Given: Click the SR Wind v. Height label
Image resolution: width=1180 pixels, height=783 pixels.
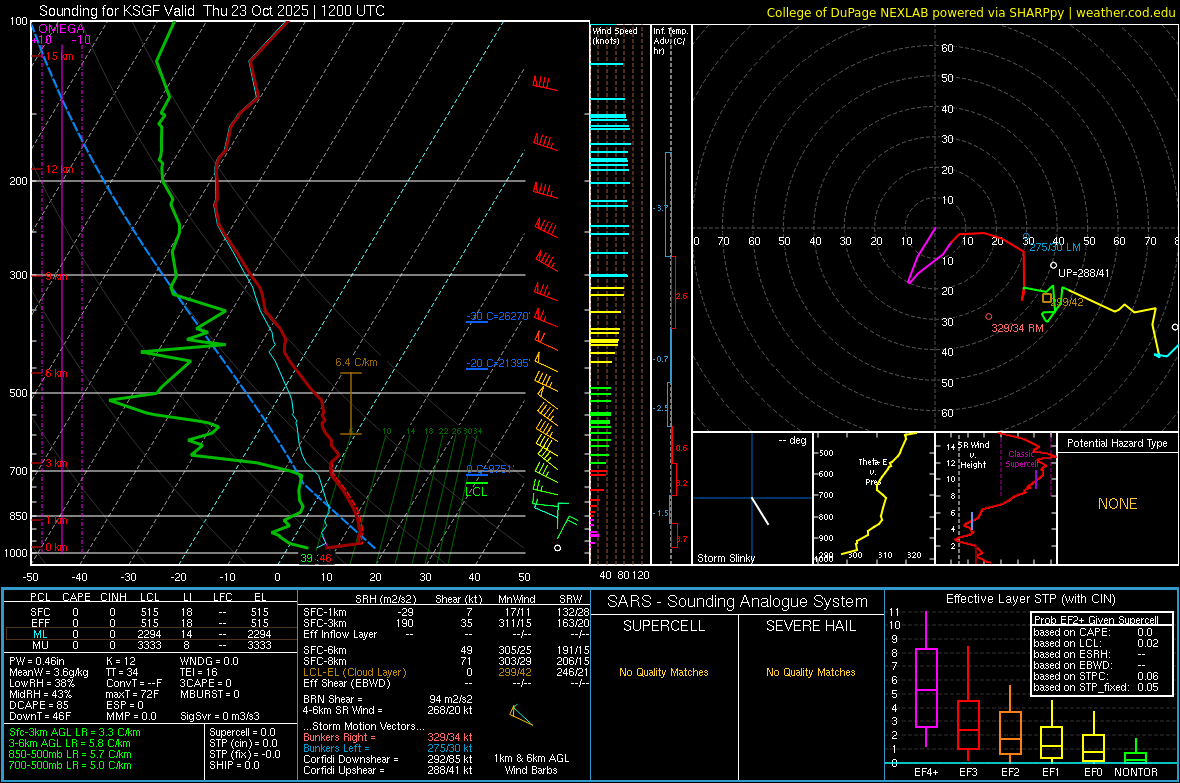Looking at the screenshot, I should point(973,455).
